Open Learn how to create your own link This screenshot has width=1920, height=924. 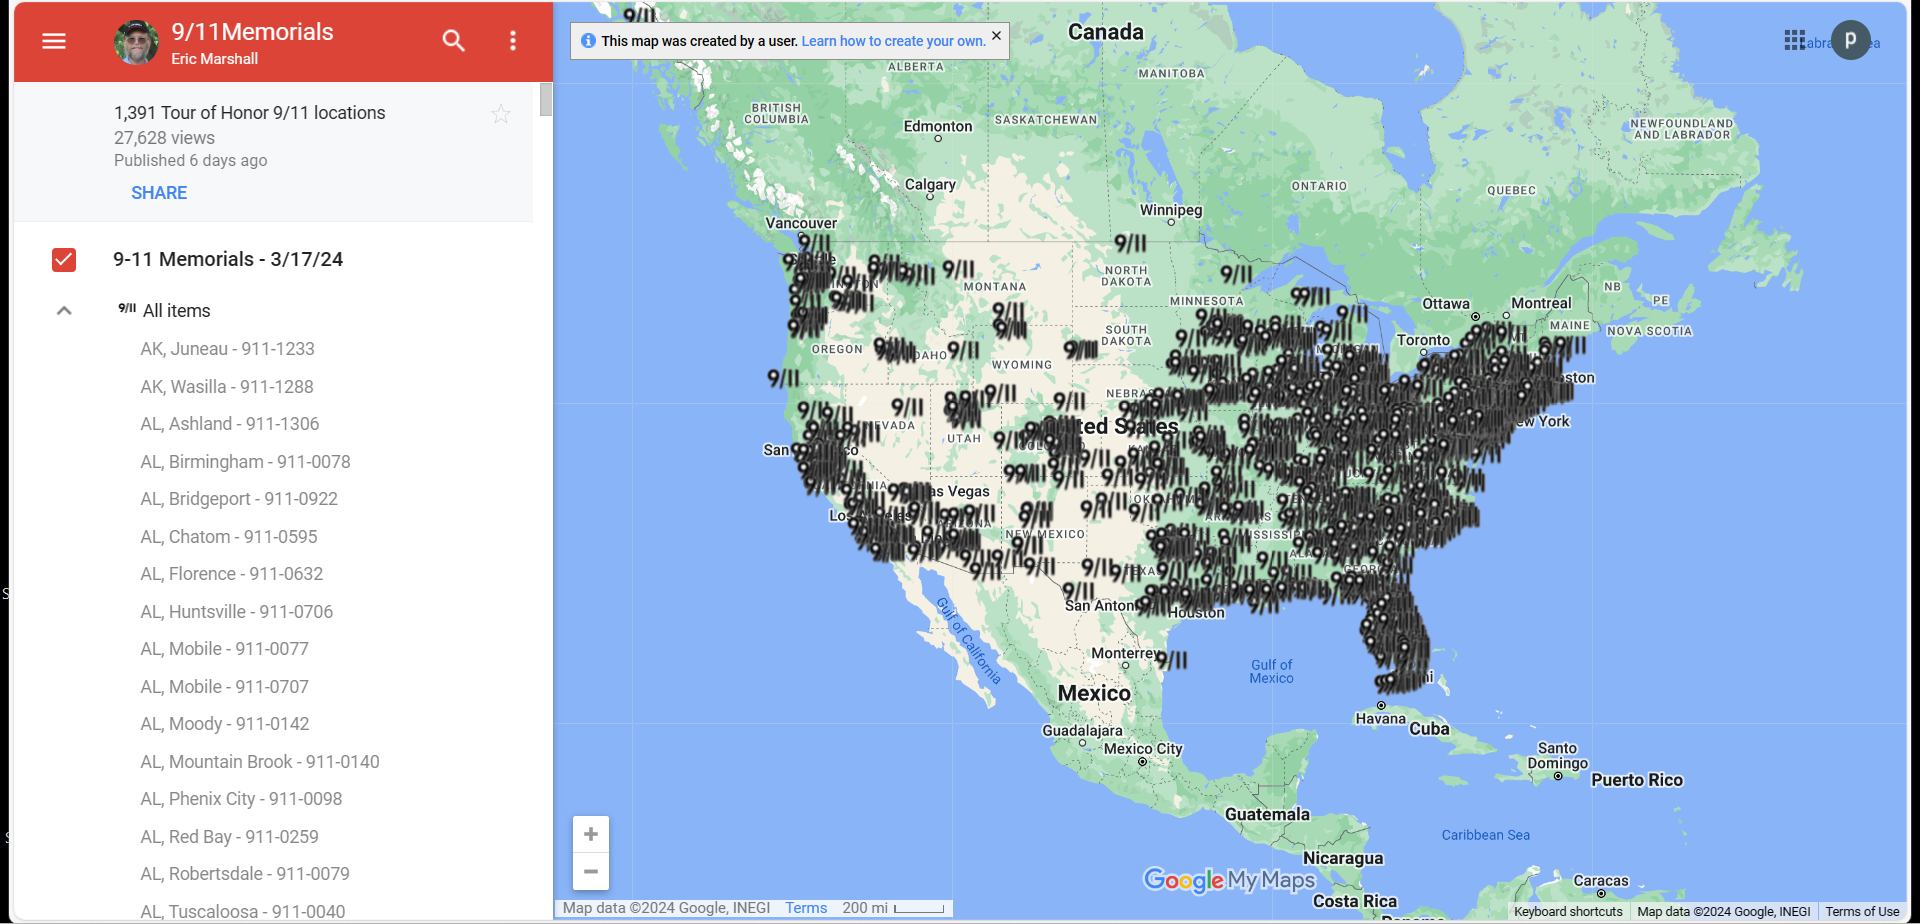(893, 41)
